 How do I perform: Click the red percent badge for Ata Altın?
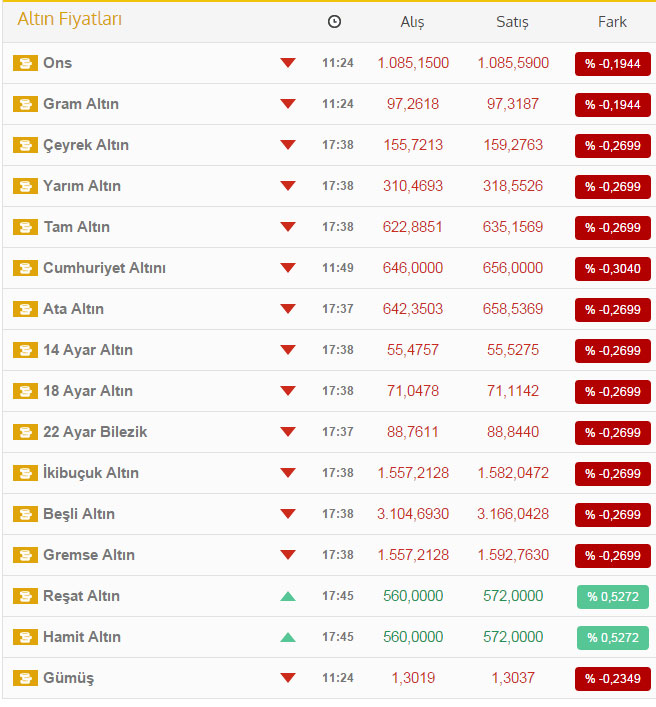click(x=613, y=309)
